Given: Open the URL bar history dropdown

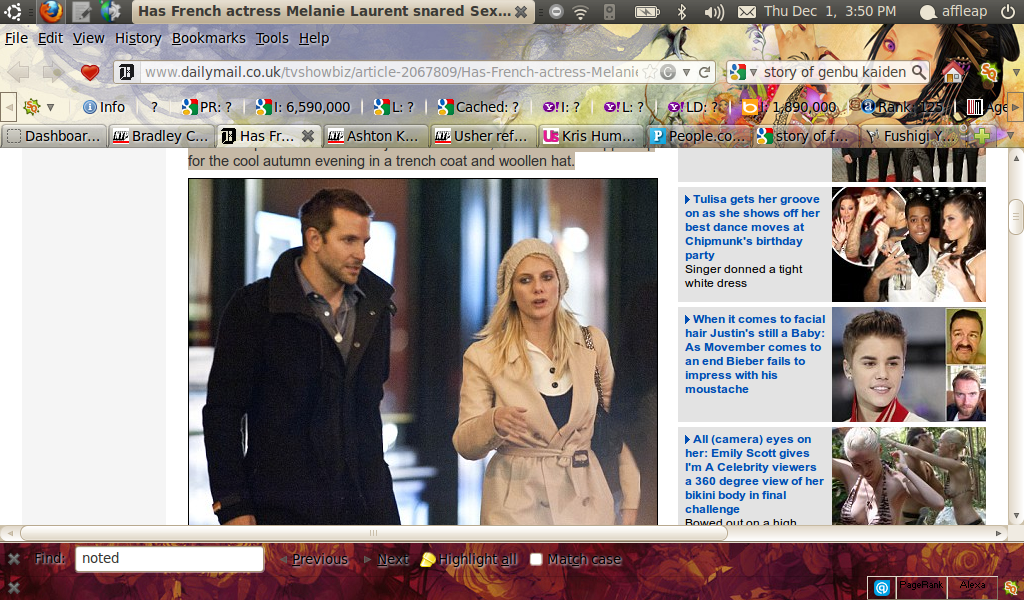Looking at the screenshot, I should tap(686, 72).
